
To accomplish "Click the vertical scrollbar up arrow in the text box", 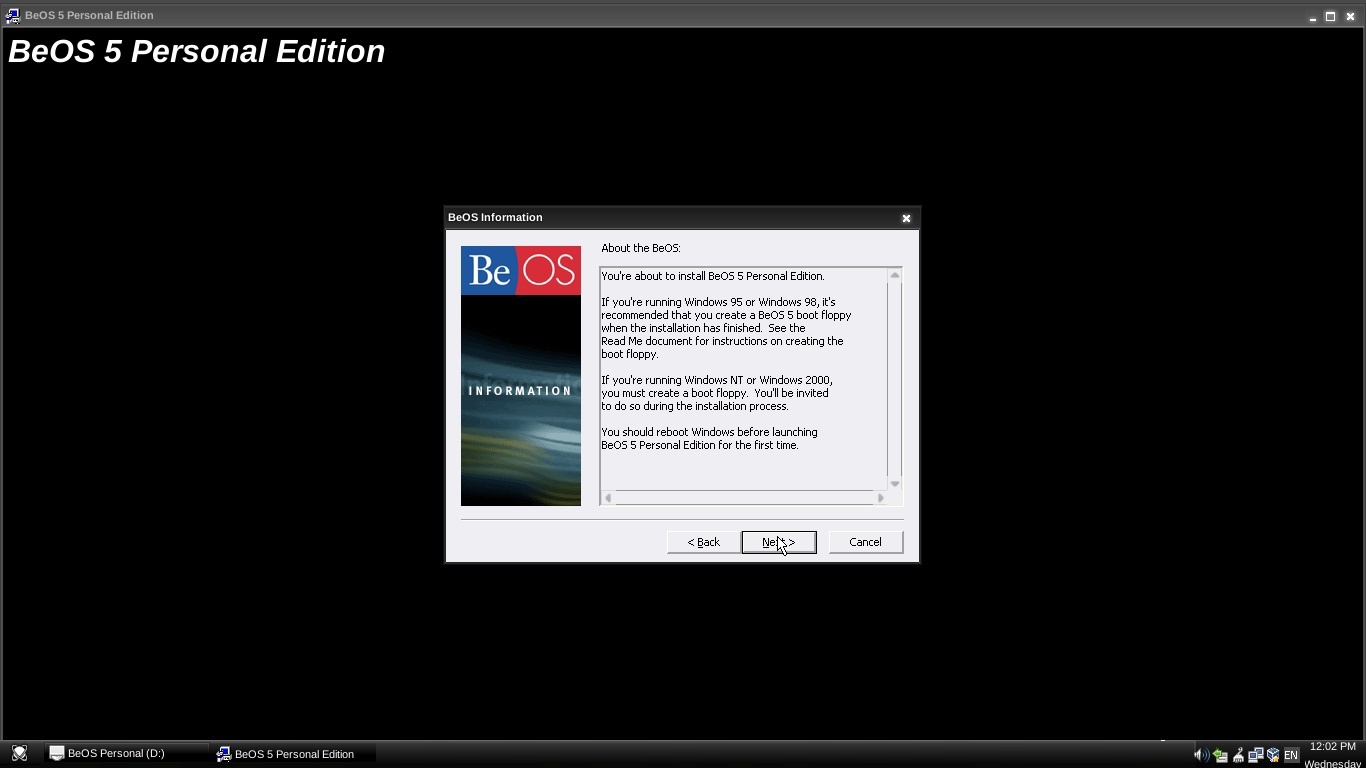I will (894, 275).
